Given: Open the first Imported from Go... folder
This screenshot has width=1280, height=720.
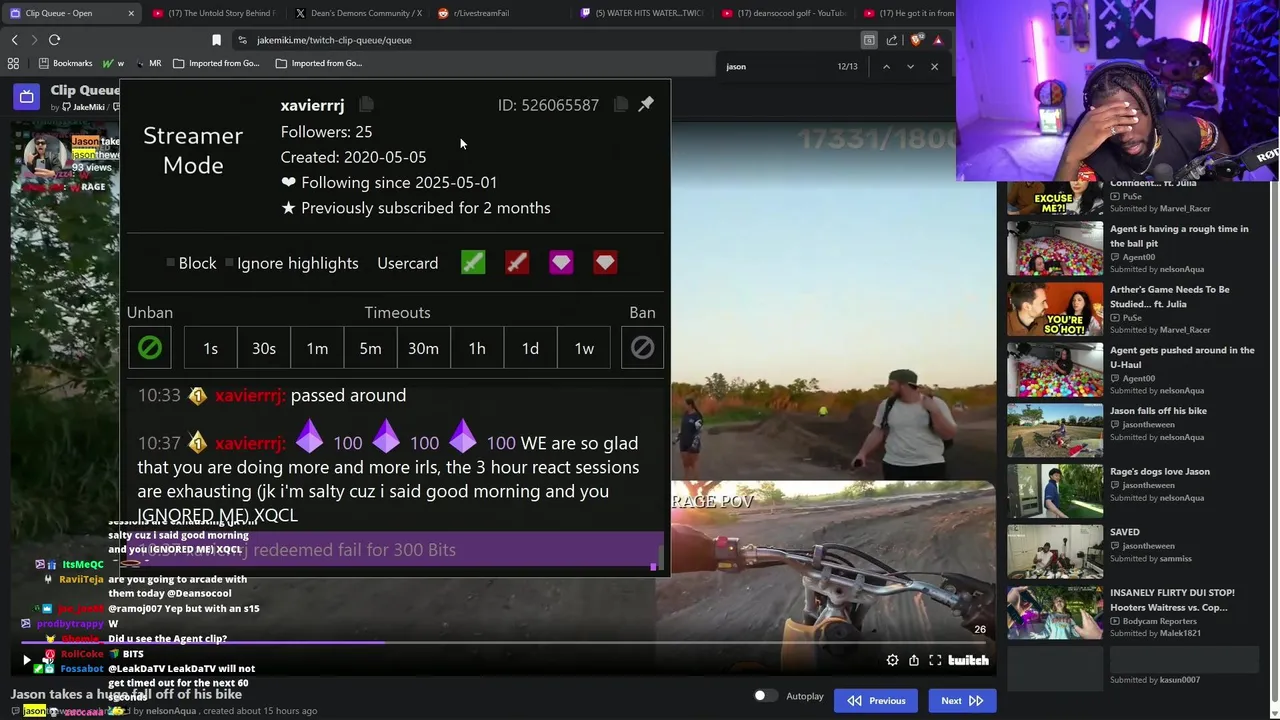Looking at the screenshot, I should 215,63.
